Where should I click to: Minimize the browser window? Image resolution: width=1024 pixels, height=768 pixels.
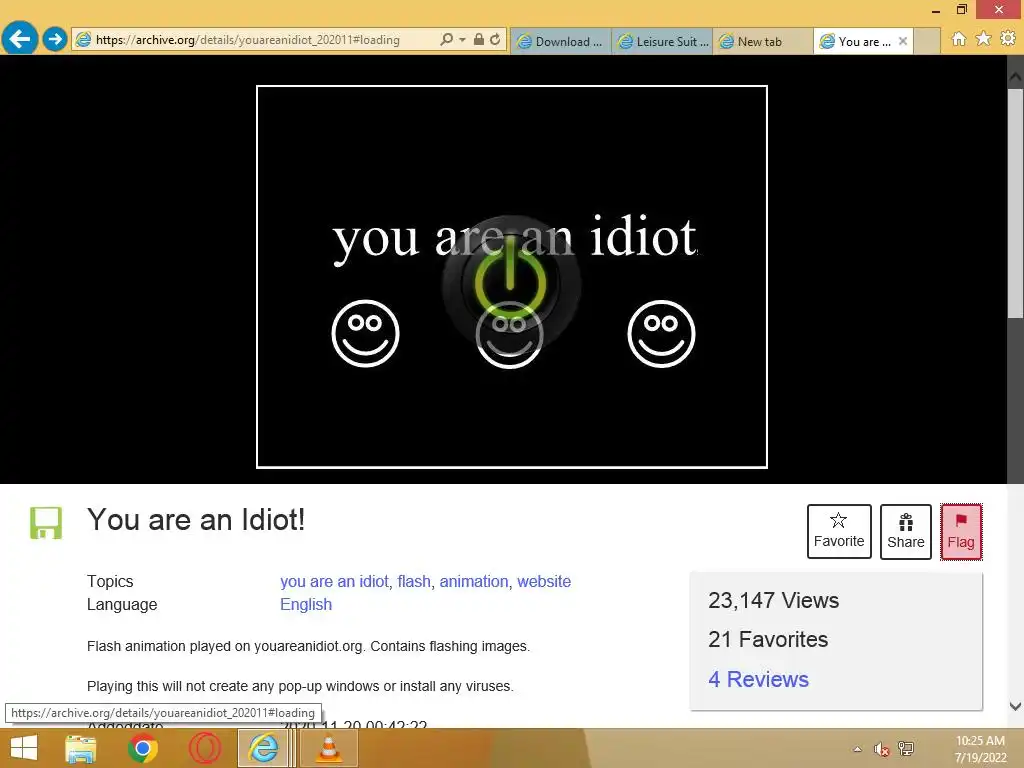tap(936, 10)
